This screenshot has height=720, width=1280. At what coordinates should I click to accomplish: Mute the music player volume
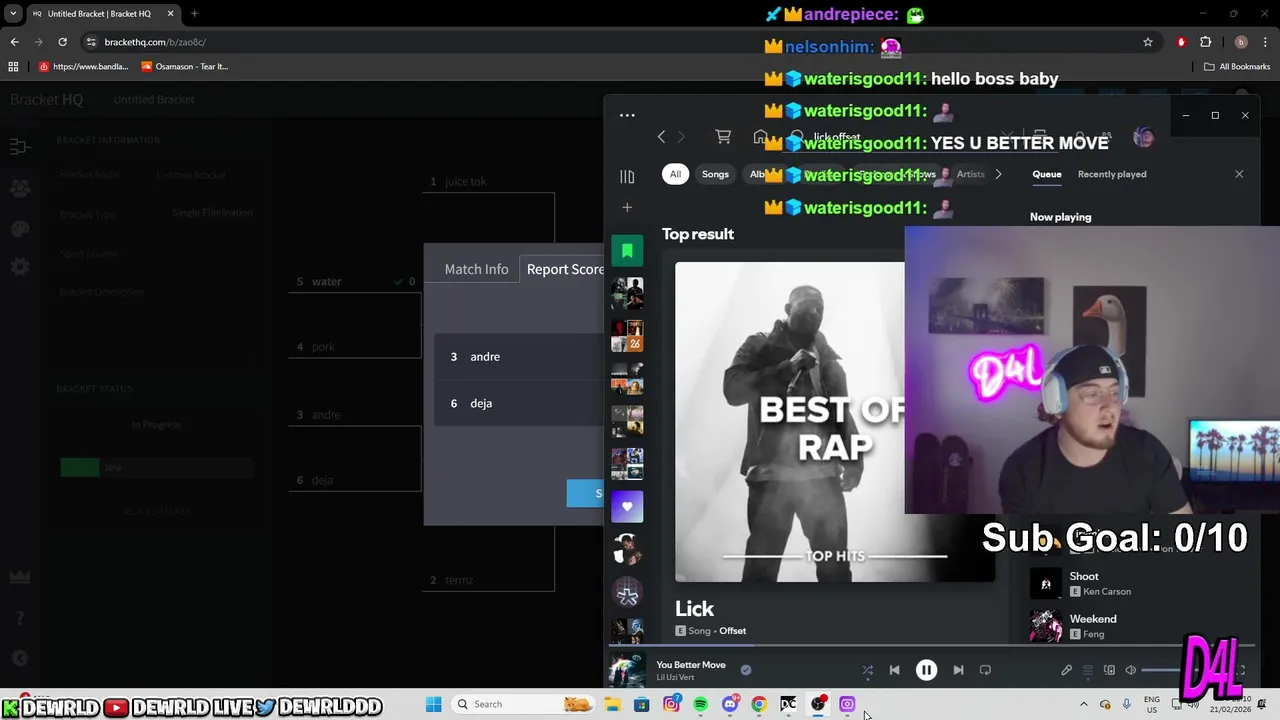(1131, 670)
